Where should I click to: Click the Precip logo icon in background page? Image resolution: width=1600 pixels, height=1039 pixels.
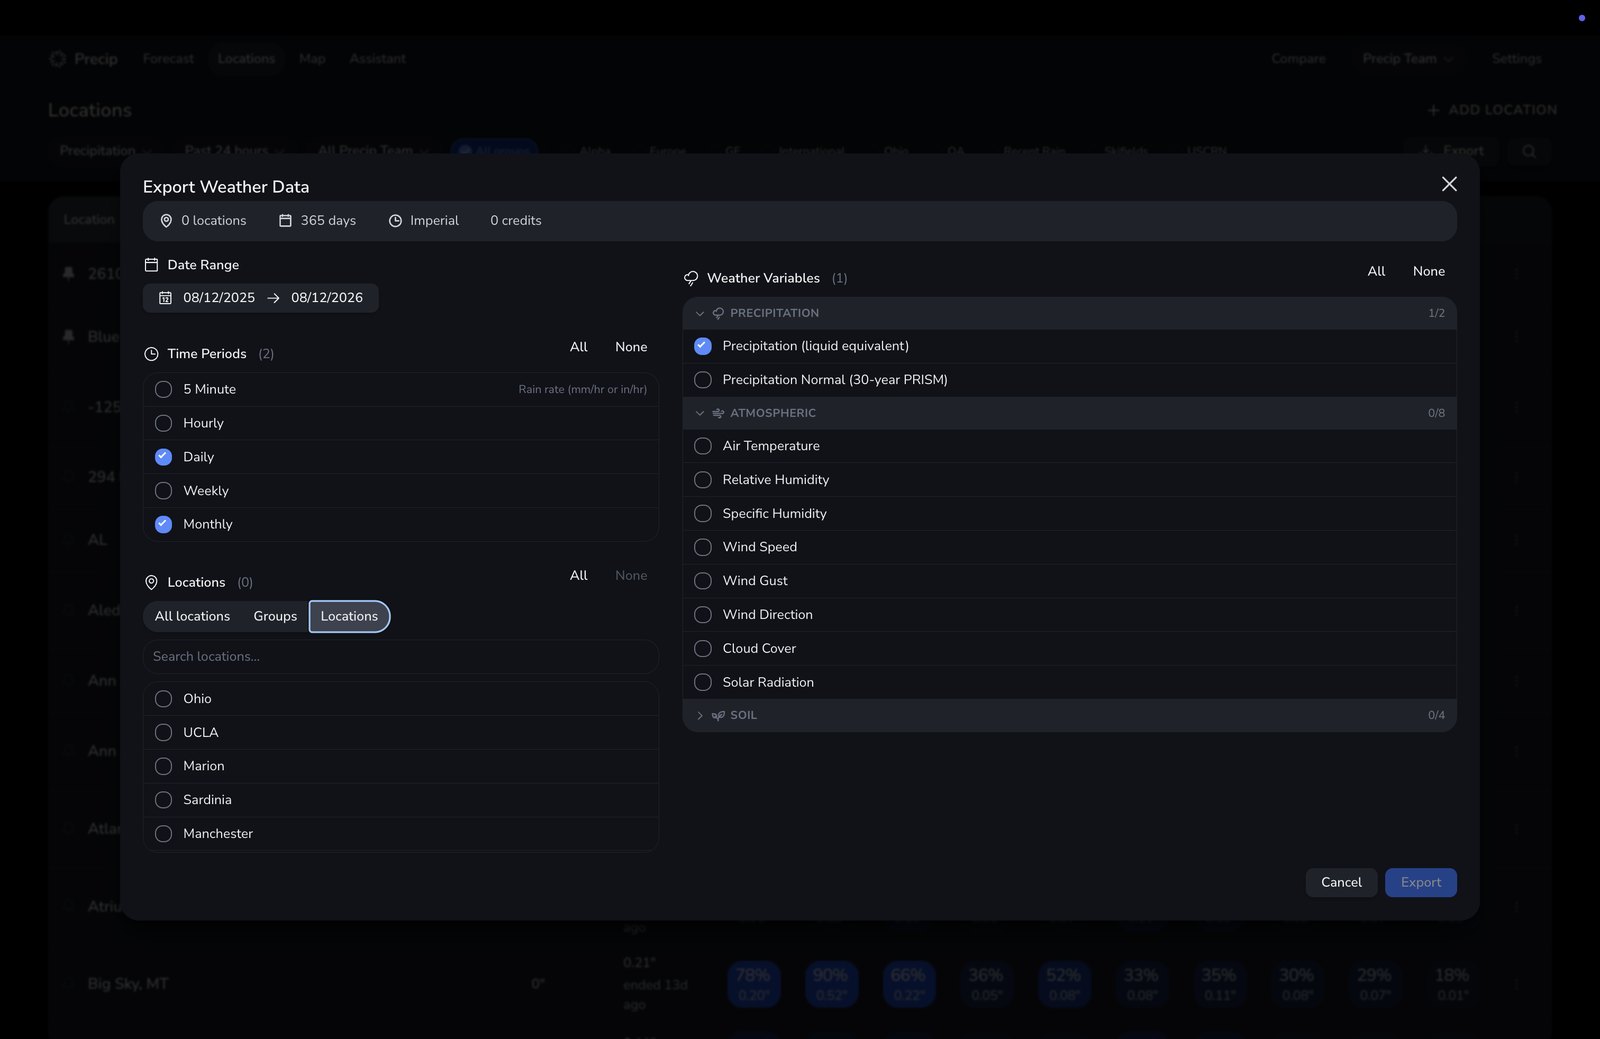(x=58, y=59)
